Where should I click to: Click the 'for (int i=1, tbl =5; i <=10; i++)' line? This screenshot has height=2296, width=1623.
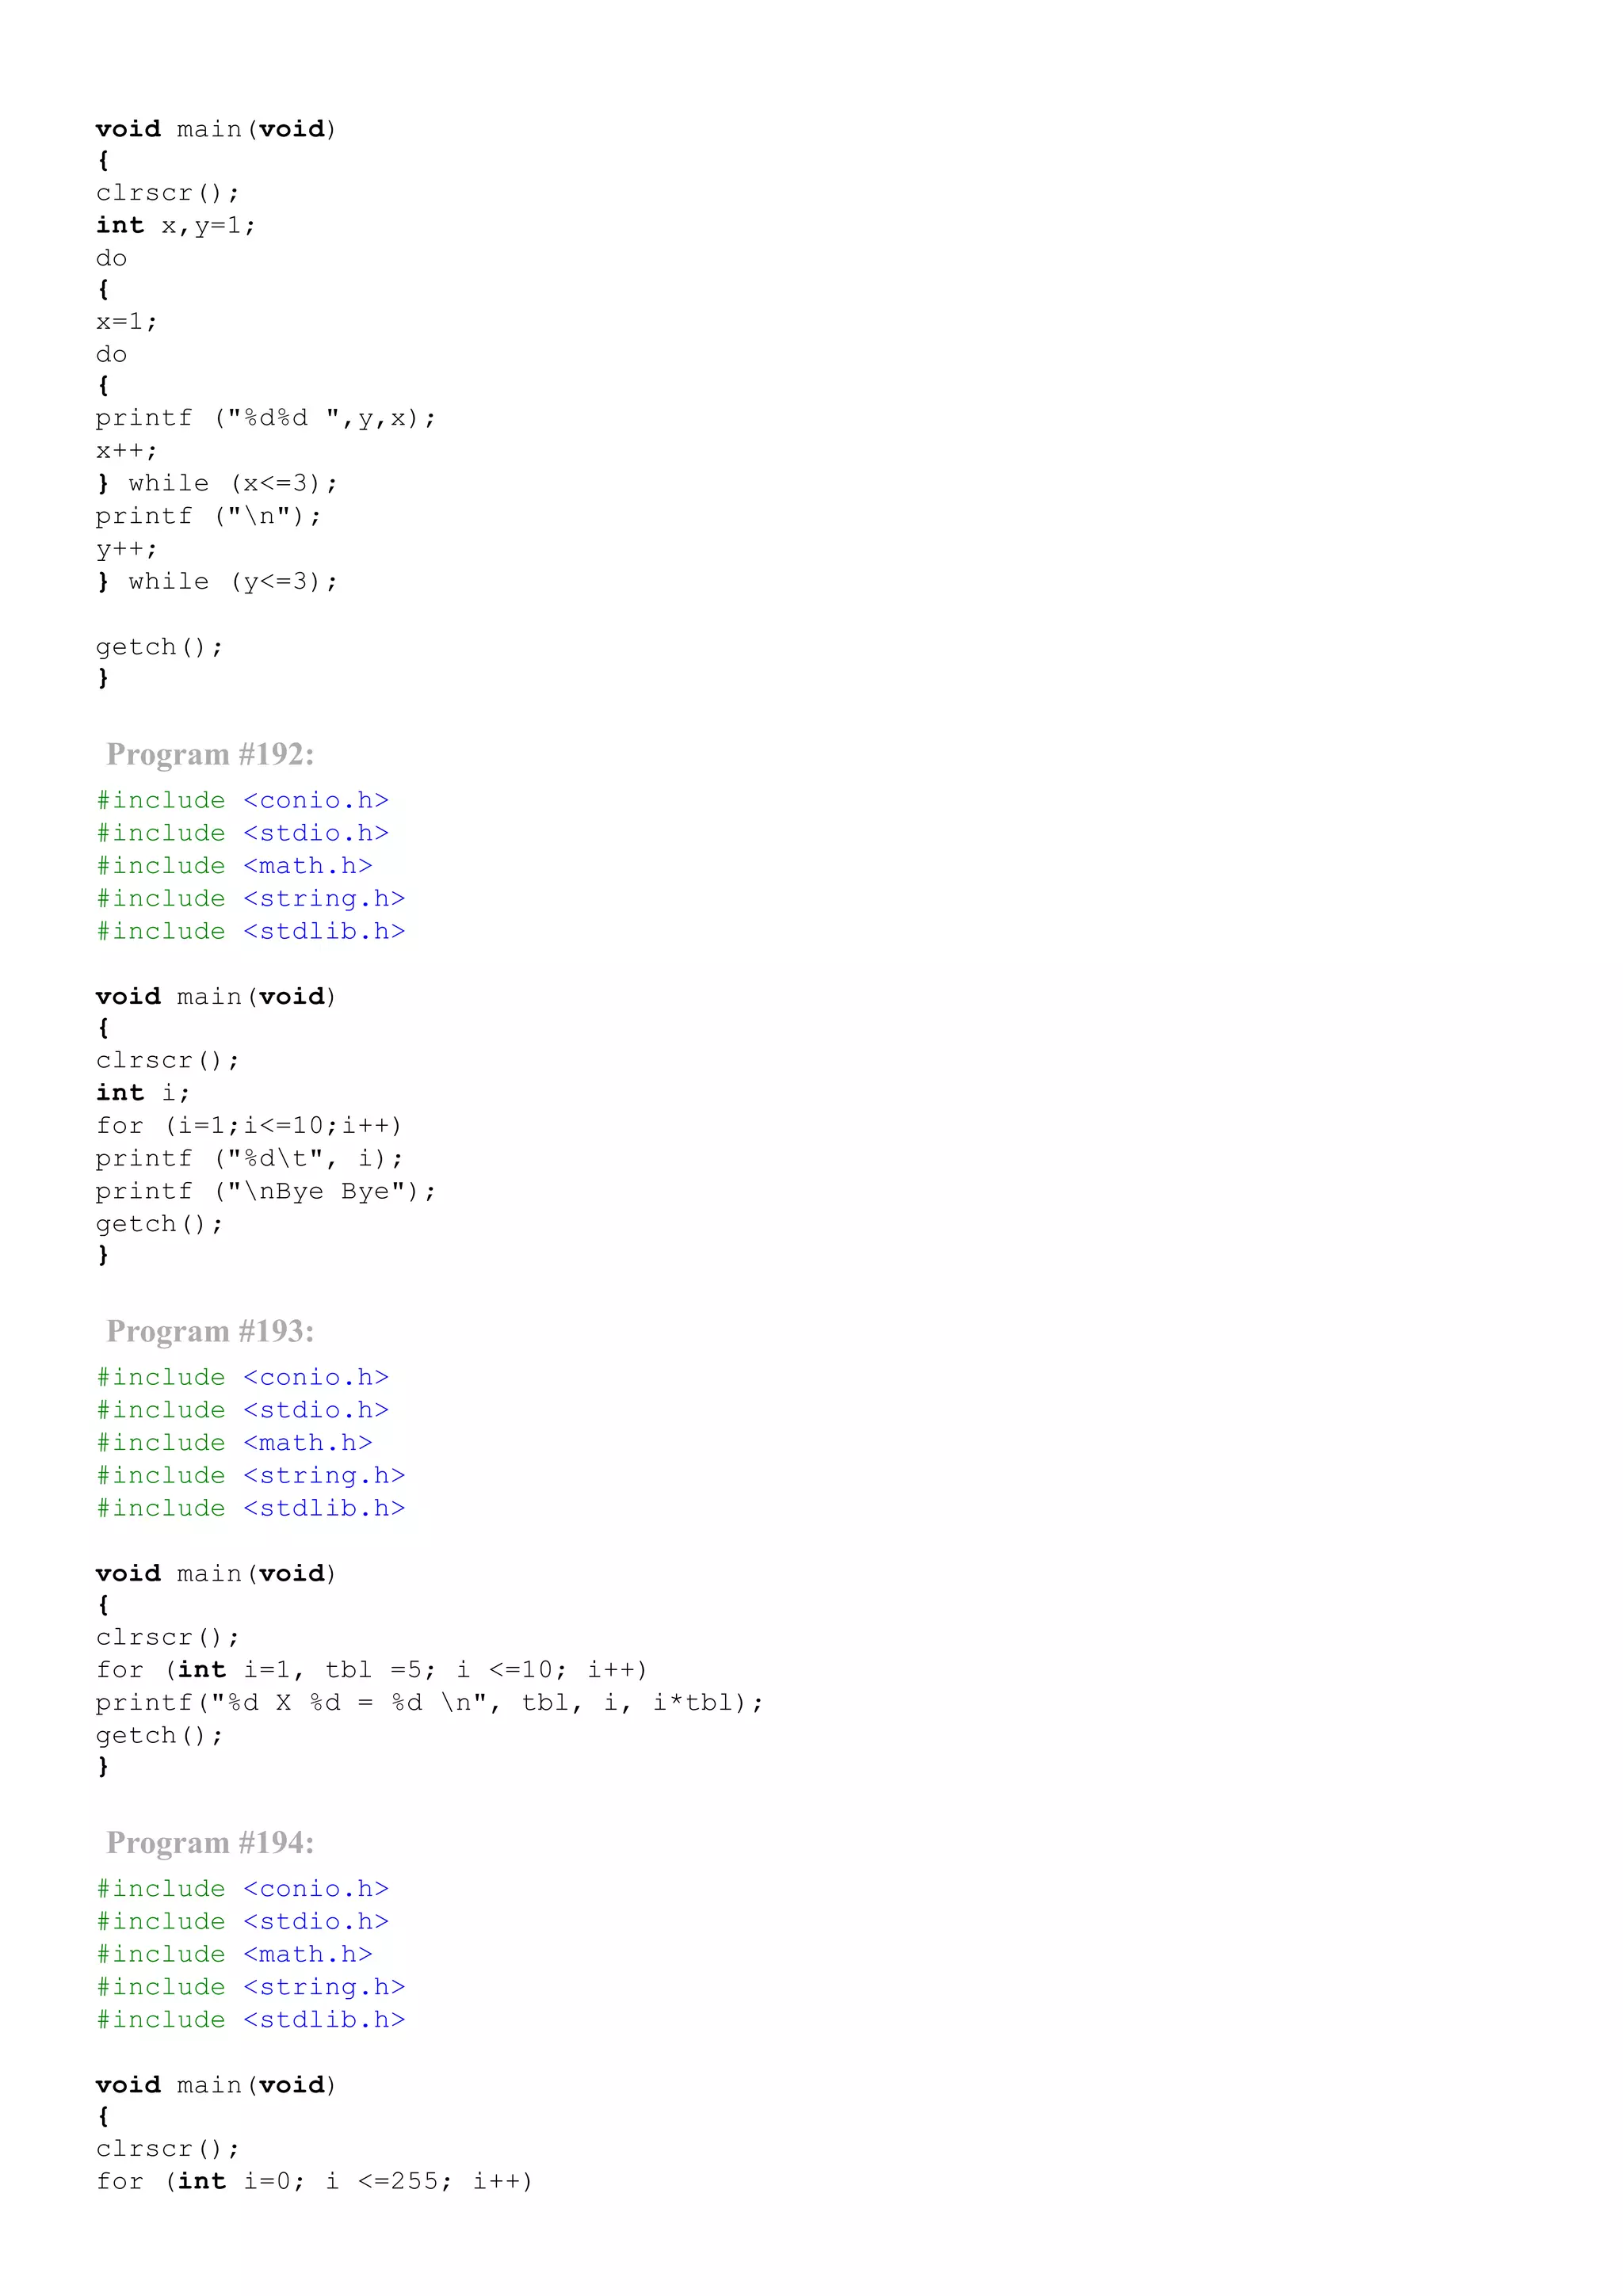(x=372, y=1670)
